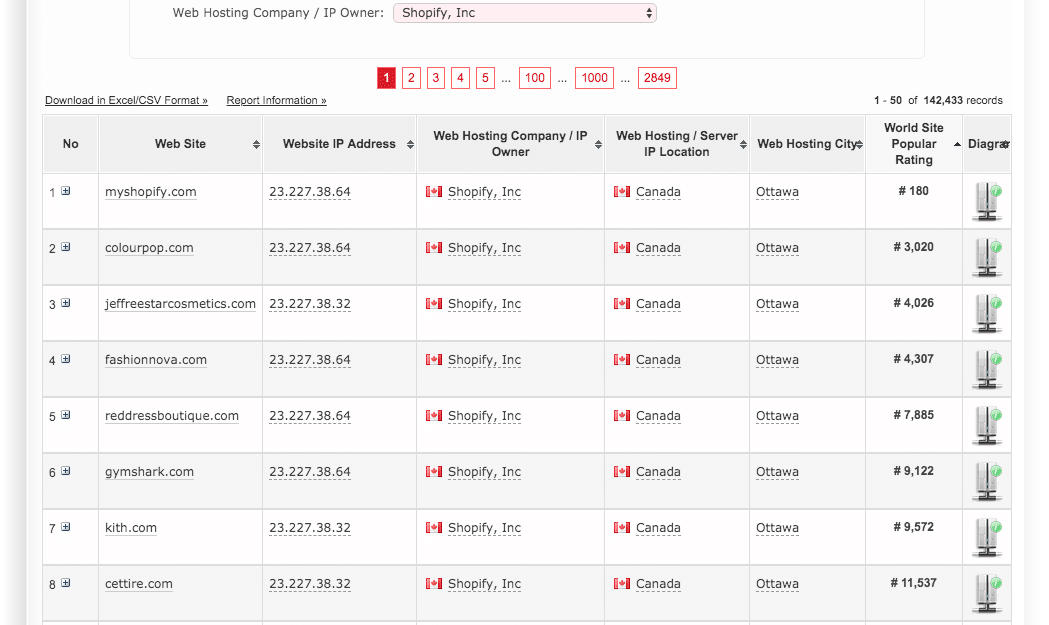Open fashionnova.com website link

[x=156, y=360]
